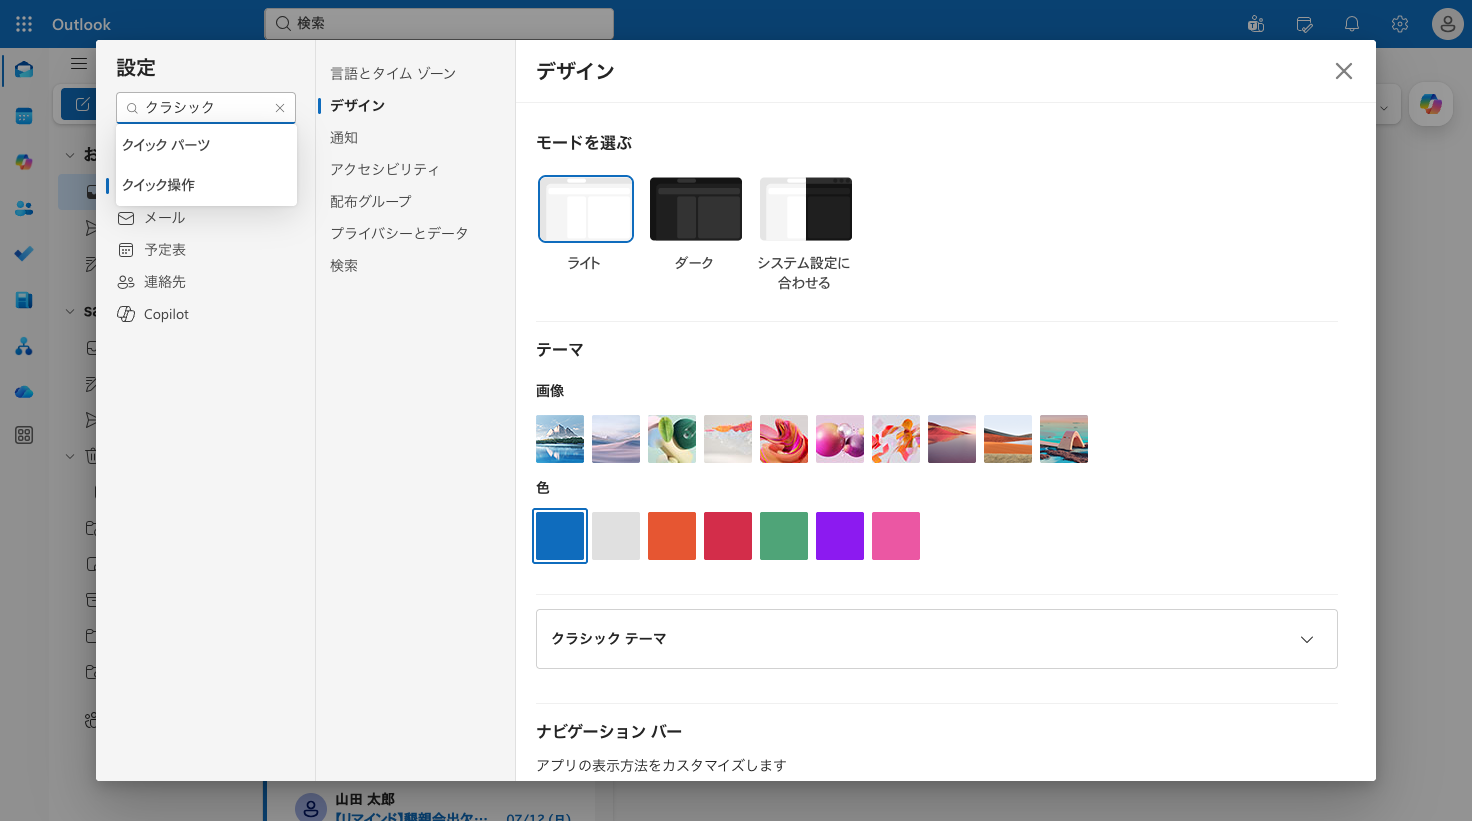Expand the クラシック テーマ section

pos(937,639)
